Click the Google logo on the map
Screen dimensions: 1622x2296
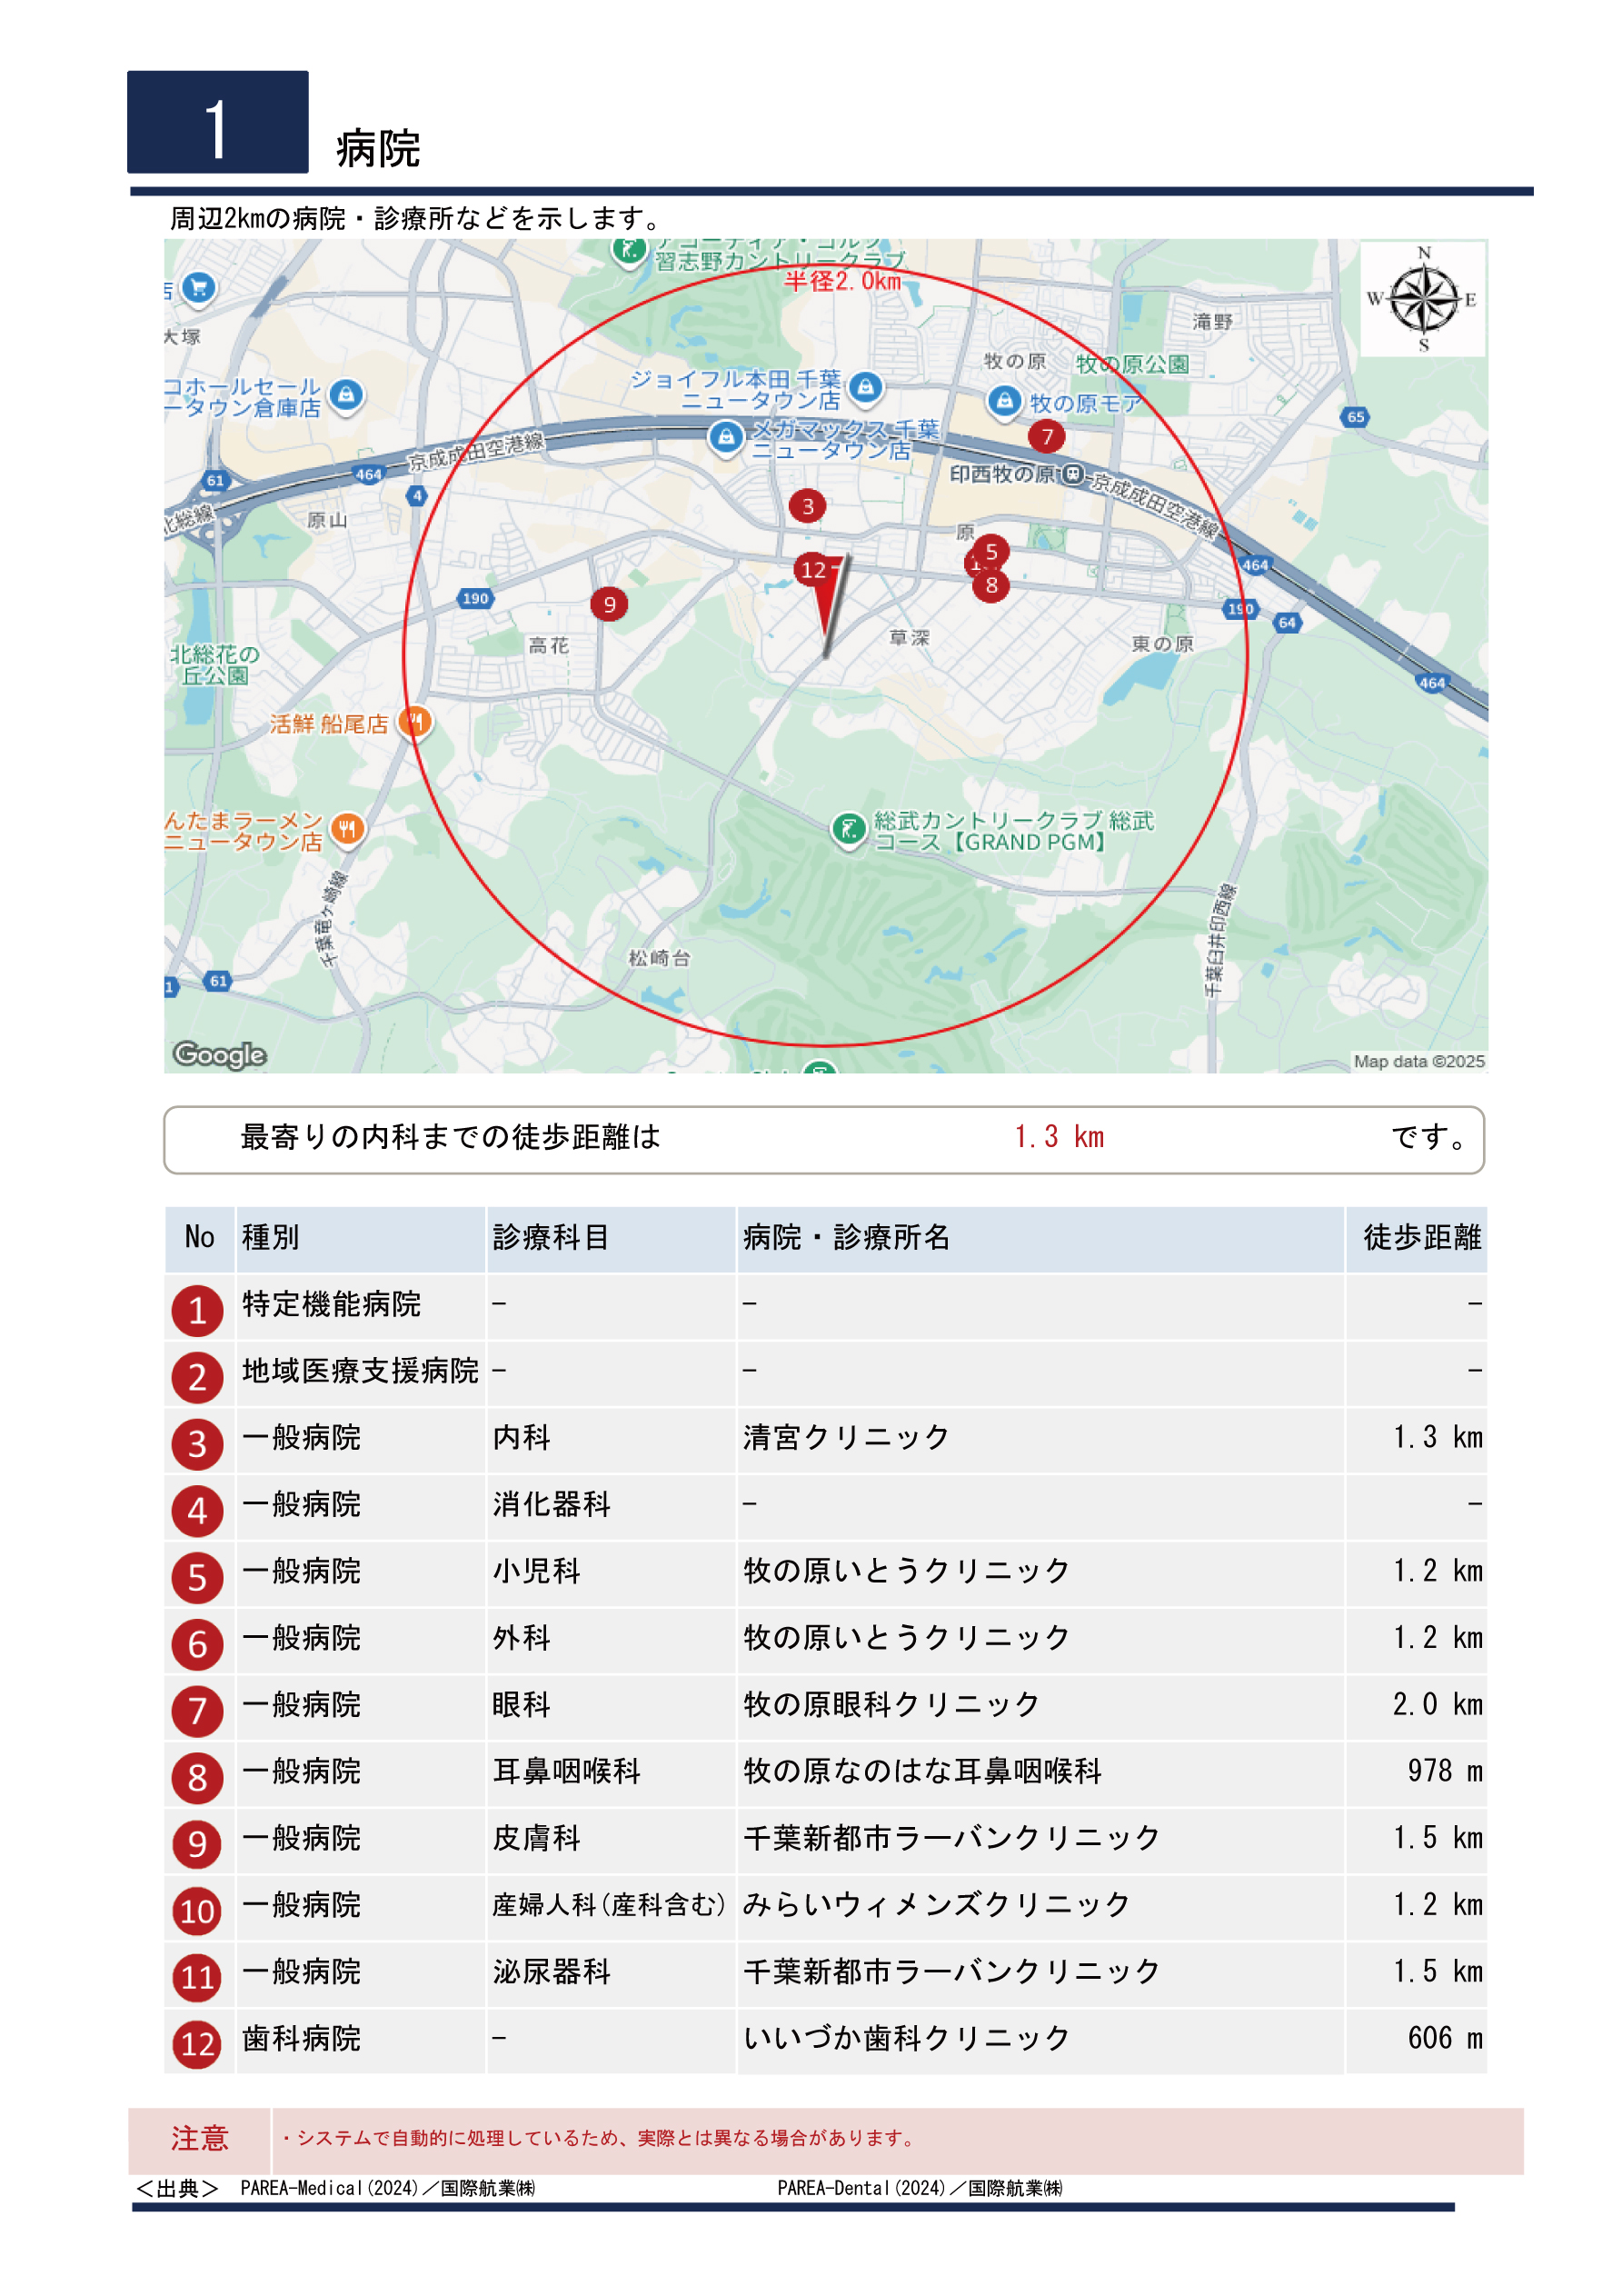point(220,1054)
